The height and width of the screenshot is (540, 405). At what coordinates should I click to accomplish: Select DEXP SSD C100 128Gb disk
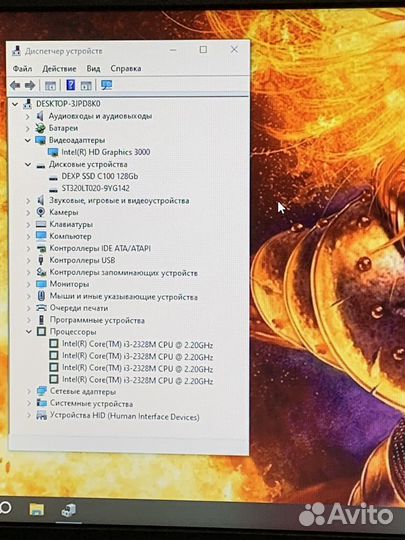100,176
